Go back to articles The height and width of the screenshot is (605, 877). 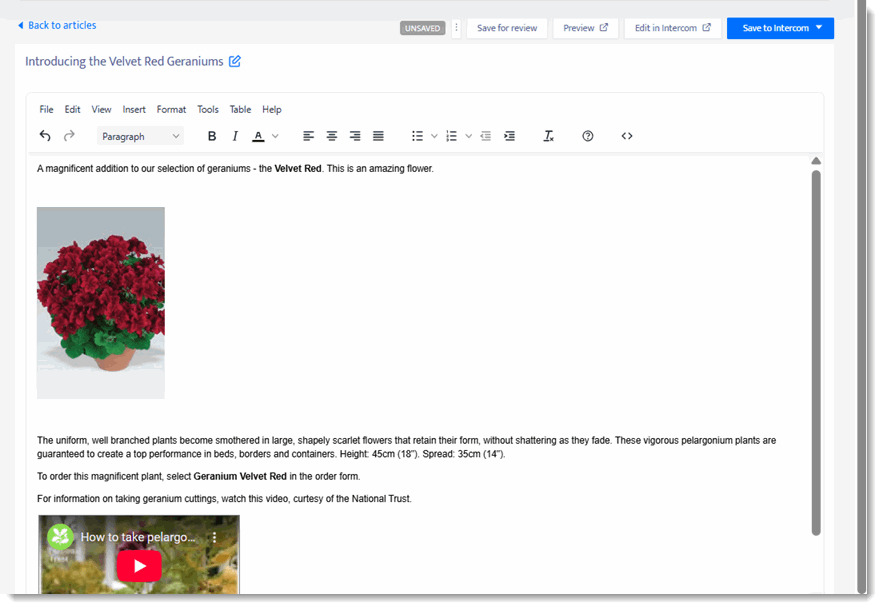pos(57,25)
